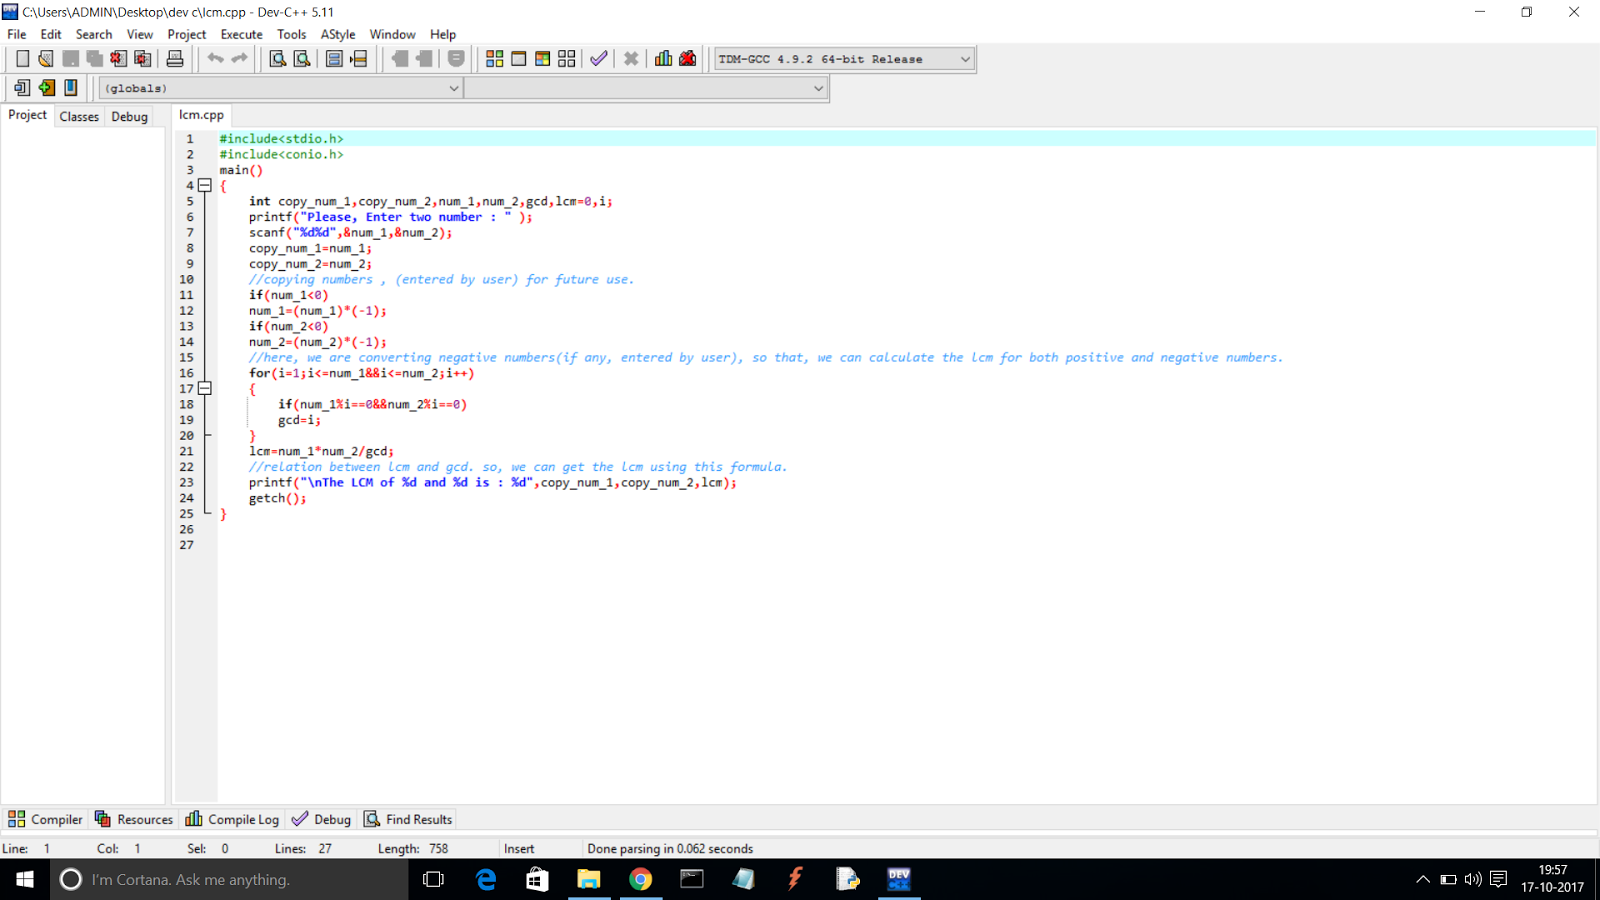Create a new source file via toolbar
1600x900 pixels.
22,59
